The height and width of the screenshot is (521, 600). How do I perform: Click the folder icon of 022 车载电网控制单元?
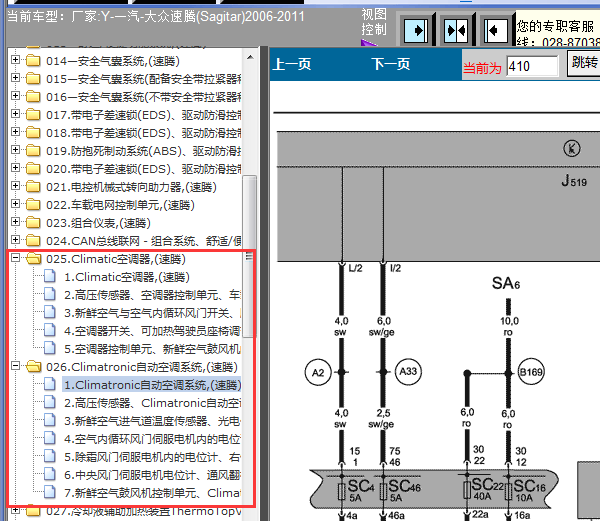[33, 205]
